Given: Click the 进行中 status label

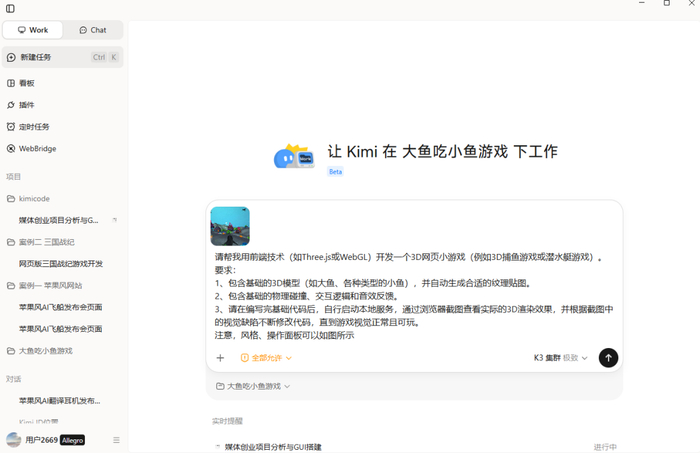Looking at the screenshot, I should tap(605, 447).
